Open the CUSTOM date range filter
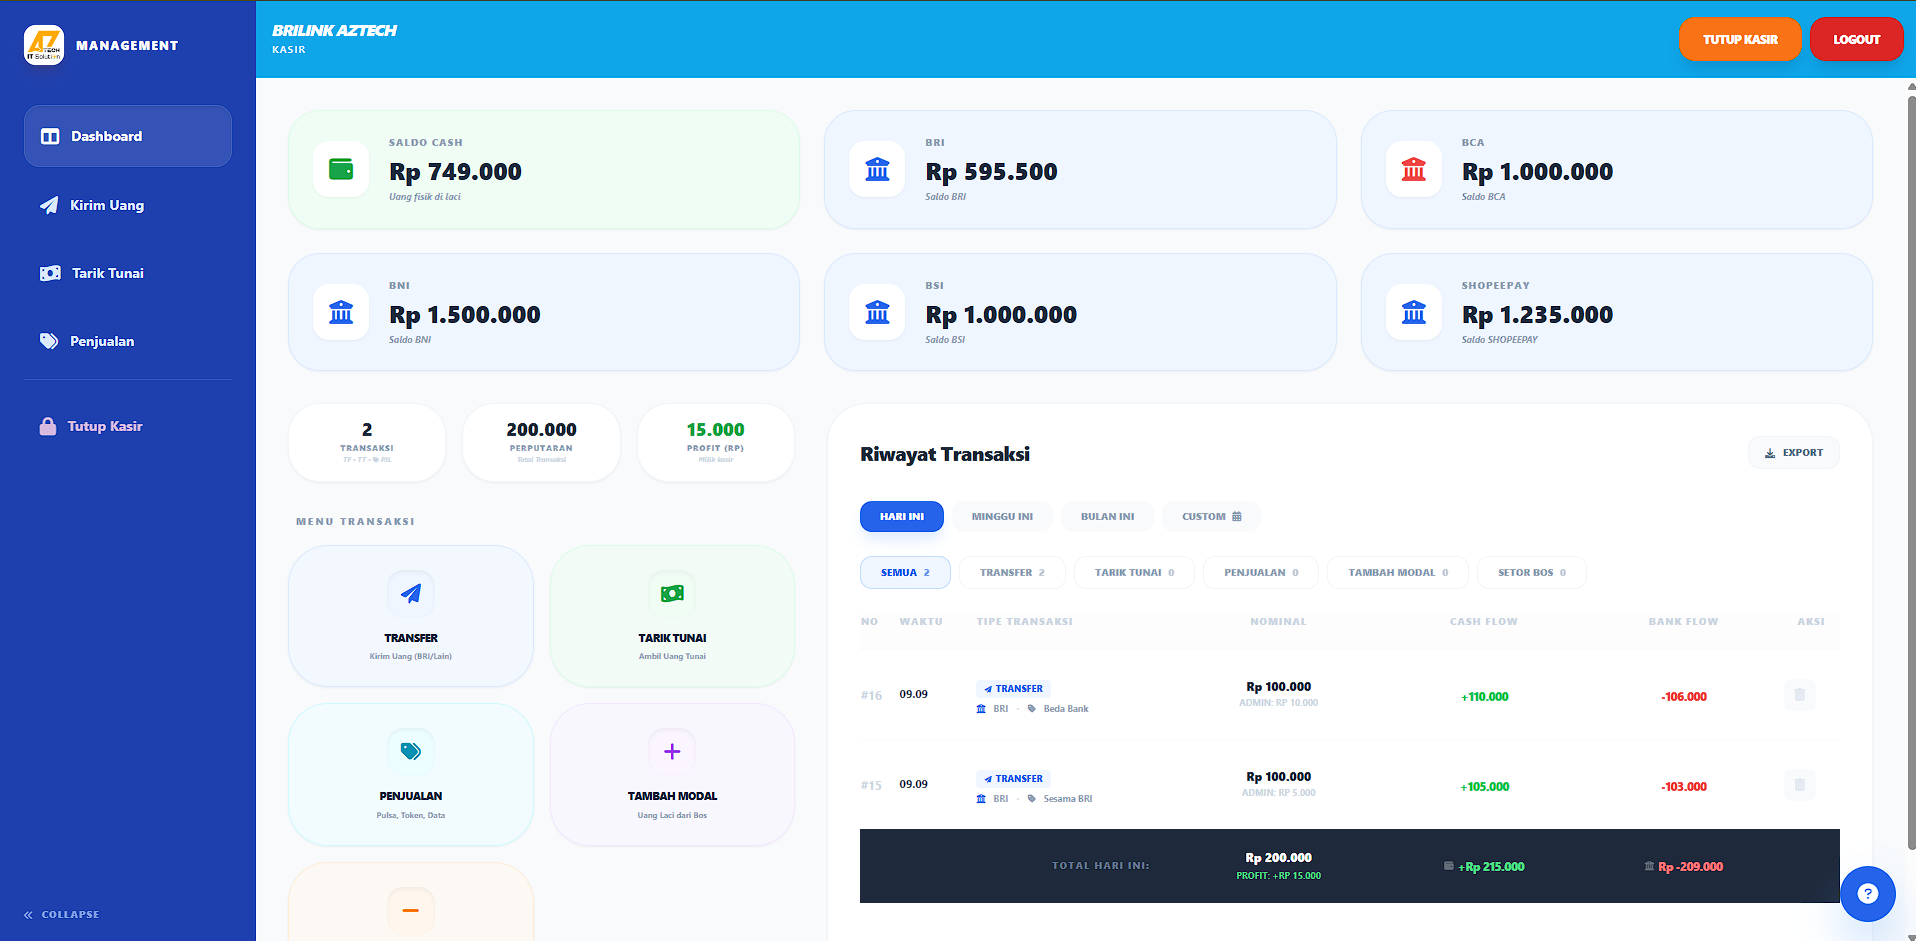Image resolution: width=1916 pixels, height=941 pixels. pos(1211,517)
